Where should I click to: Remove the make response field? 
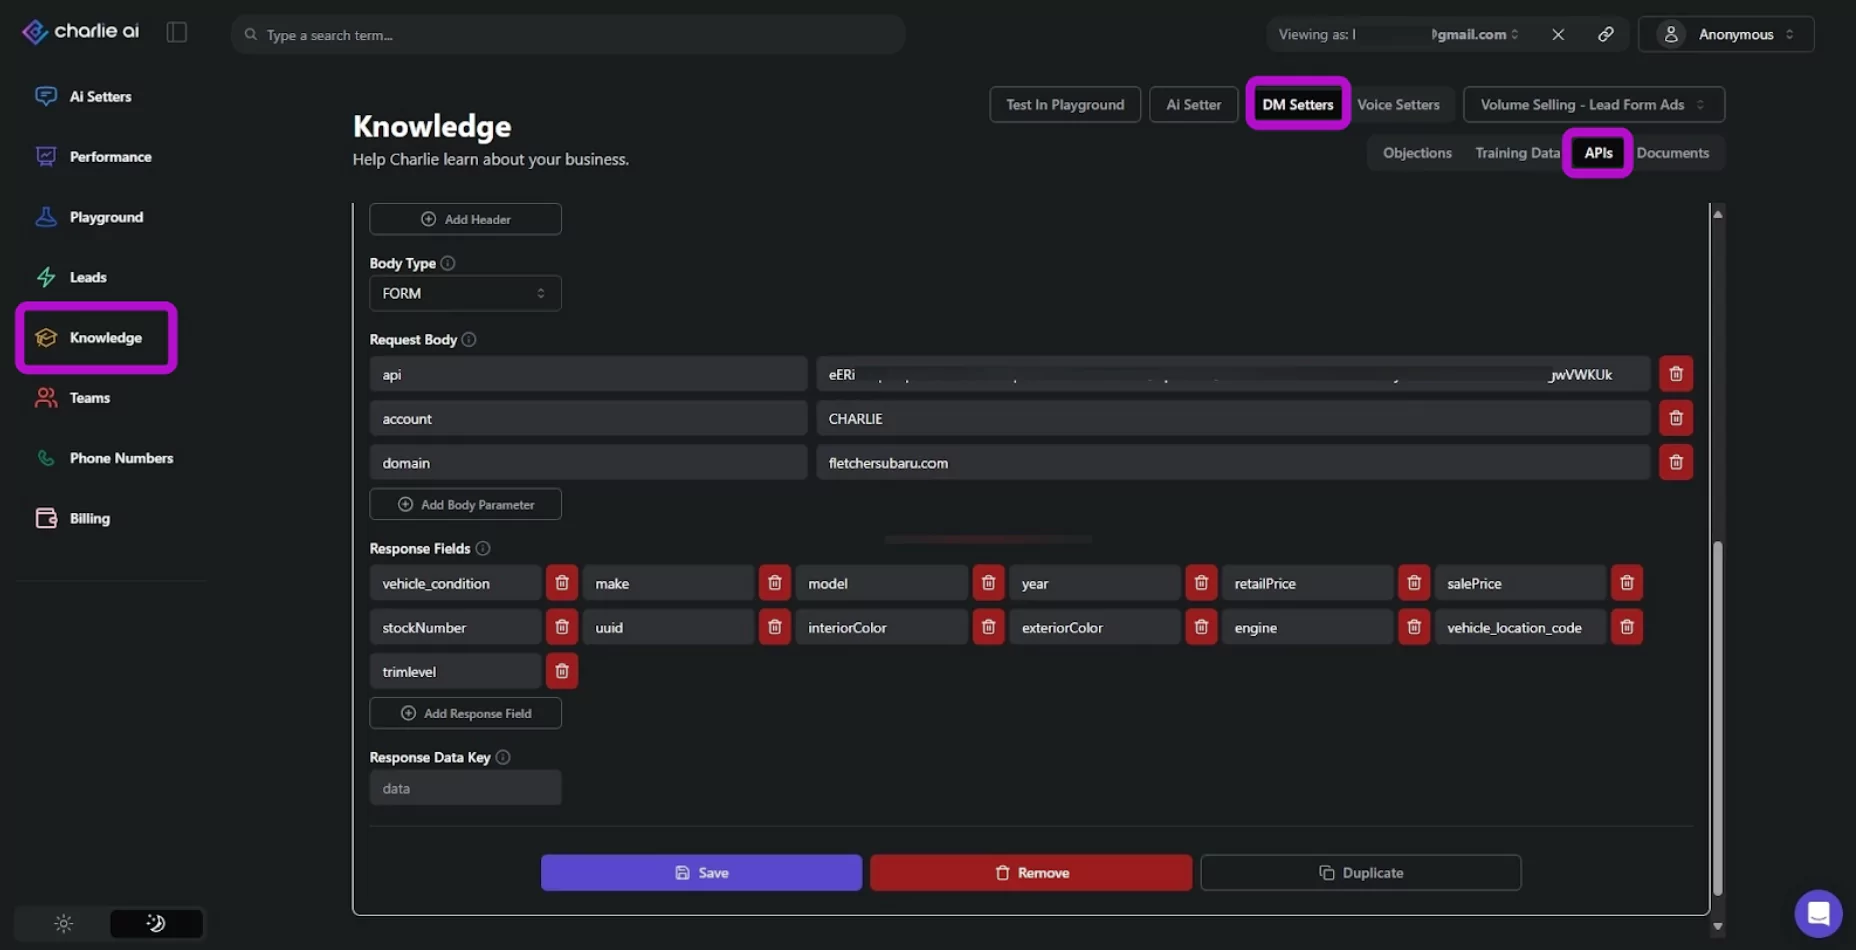[x=775, y=583]
